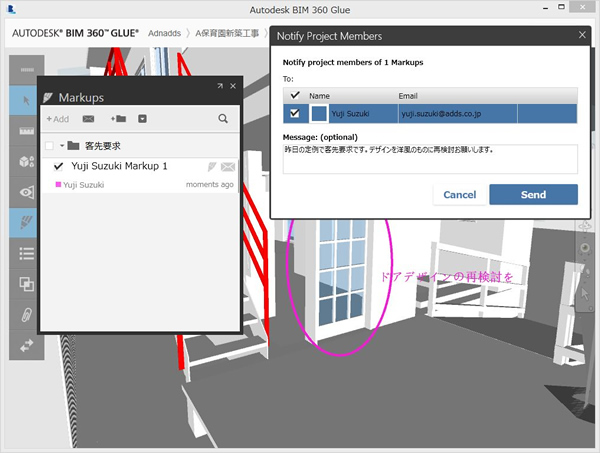
Task: Collapse the 客先要求 folder arrow
Action: click(62, 146)
